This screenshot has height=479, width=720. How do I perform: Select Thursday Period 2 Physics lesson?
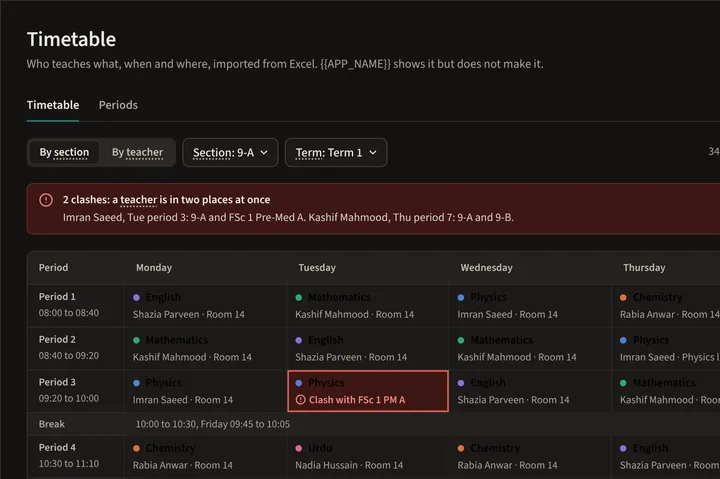[666, 349]
